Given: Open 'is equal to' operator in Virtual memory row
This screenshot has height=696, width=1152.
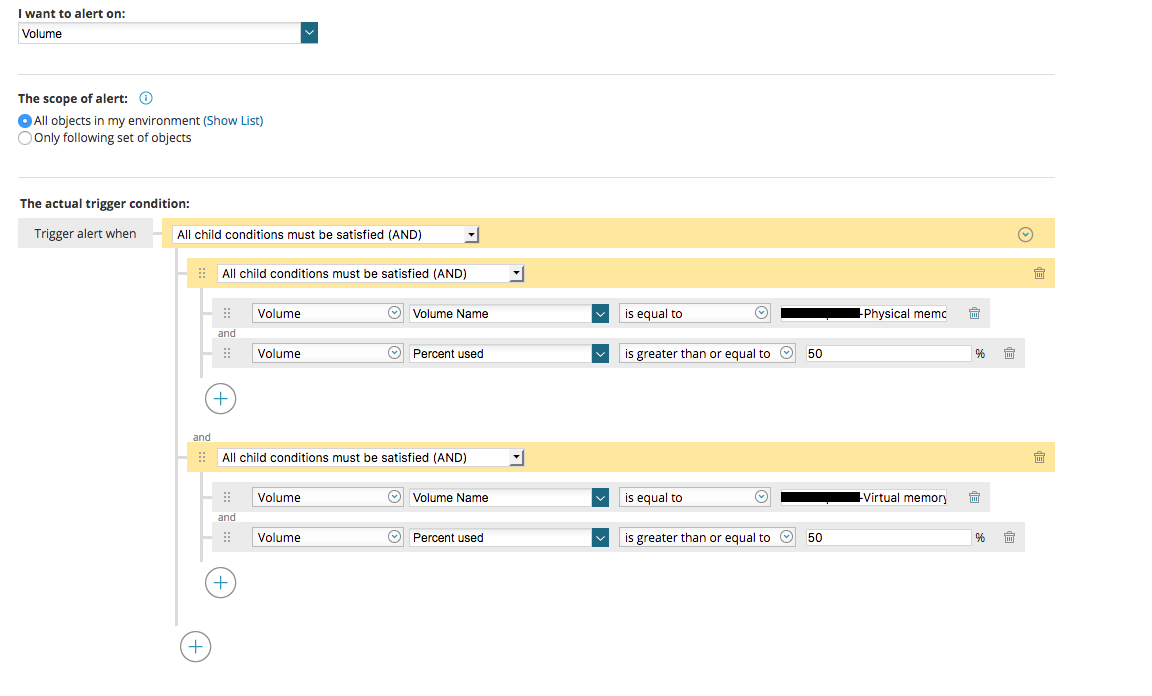Looking at the screenshot, I should click(694, 498).
